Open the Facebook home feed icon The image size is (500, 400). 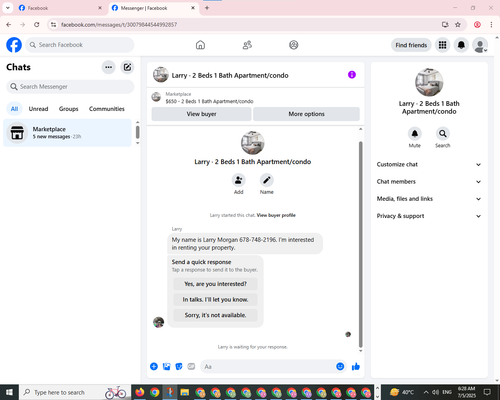200,45
